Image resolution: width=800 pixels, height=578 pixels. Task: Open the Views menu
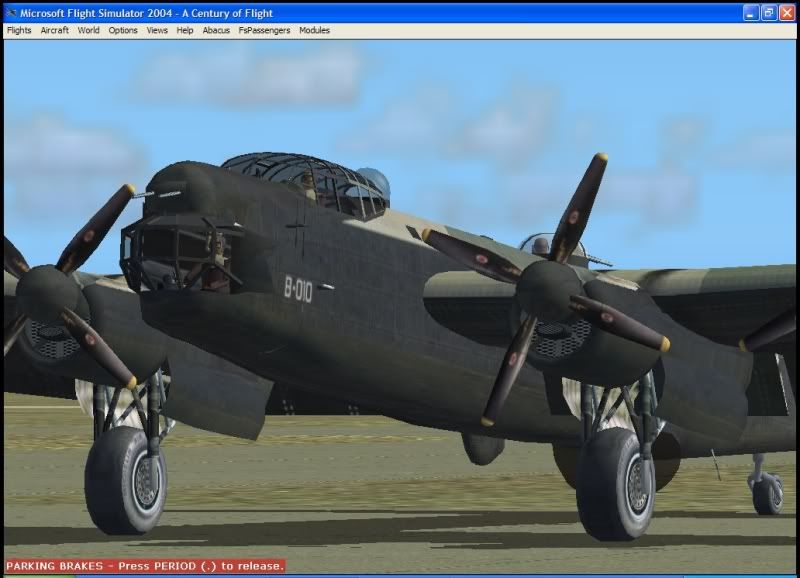pyautogui.click(x=157, y=31)
